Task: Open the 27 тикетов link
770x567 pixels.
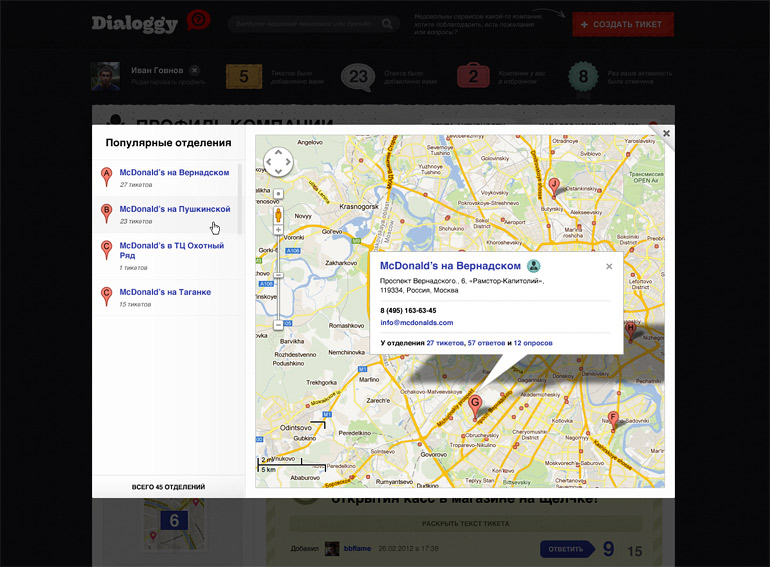Action: click(445, 343)
